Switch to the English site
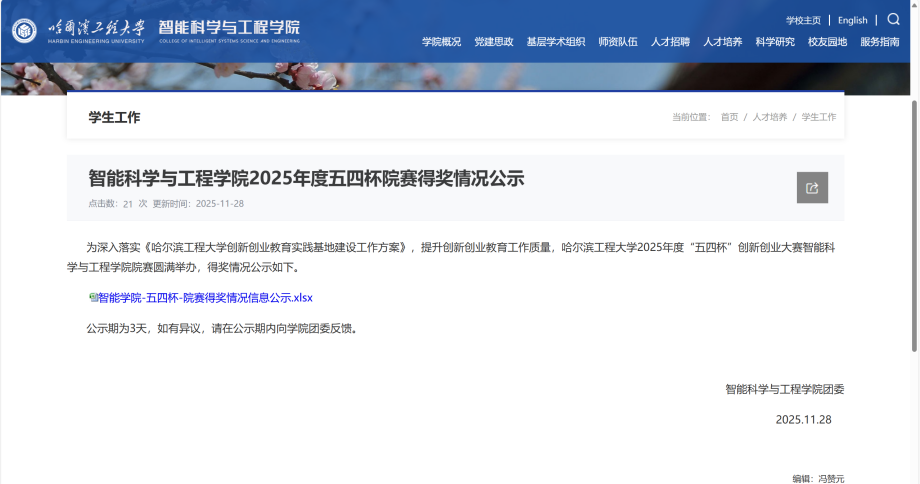Viewport: 920px width, 484px height. click(853, 20)
